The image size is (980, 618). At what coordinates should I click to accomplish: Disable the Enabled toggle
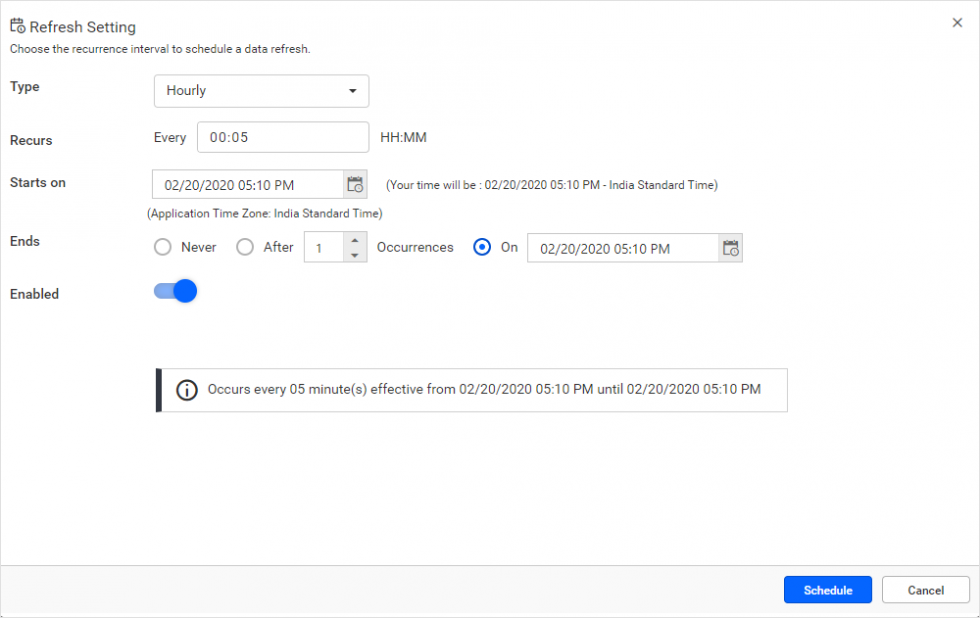[175, 290]
